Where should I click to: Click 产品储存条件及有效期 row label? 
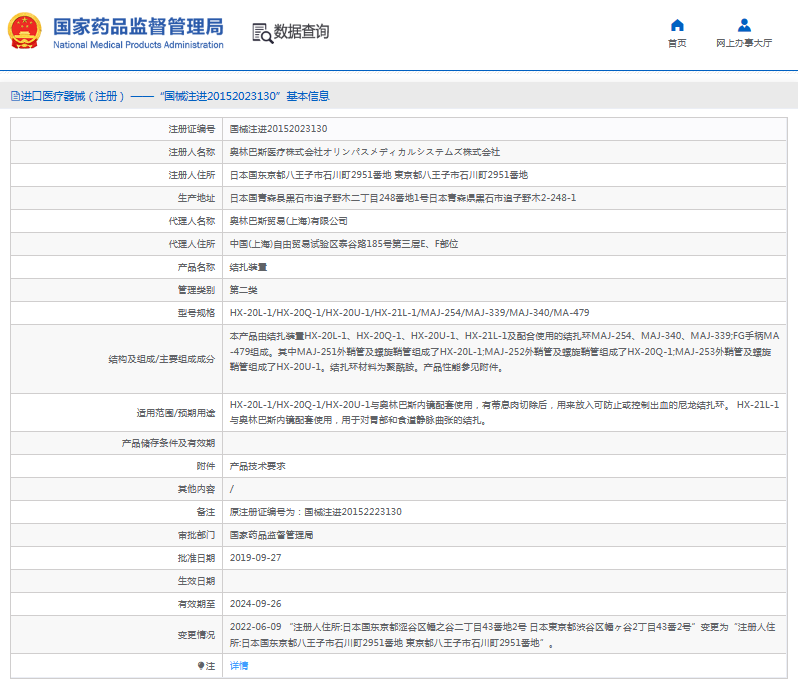tap(168, 443)
